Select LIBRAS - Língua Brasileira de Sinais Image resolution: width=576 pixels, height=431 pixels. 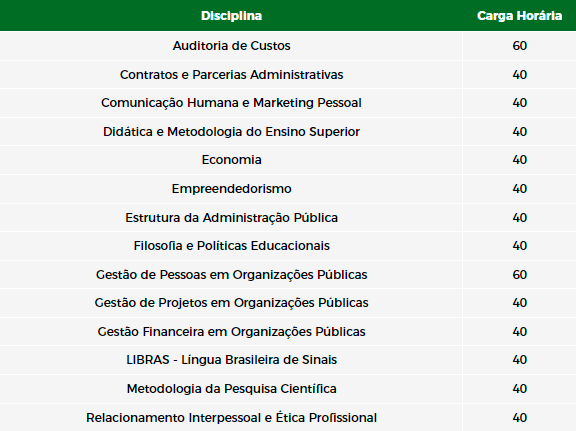point(231,360)
